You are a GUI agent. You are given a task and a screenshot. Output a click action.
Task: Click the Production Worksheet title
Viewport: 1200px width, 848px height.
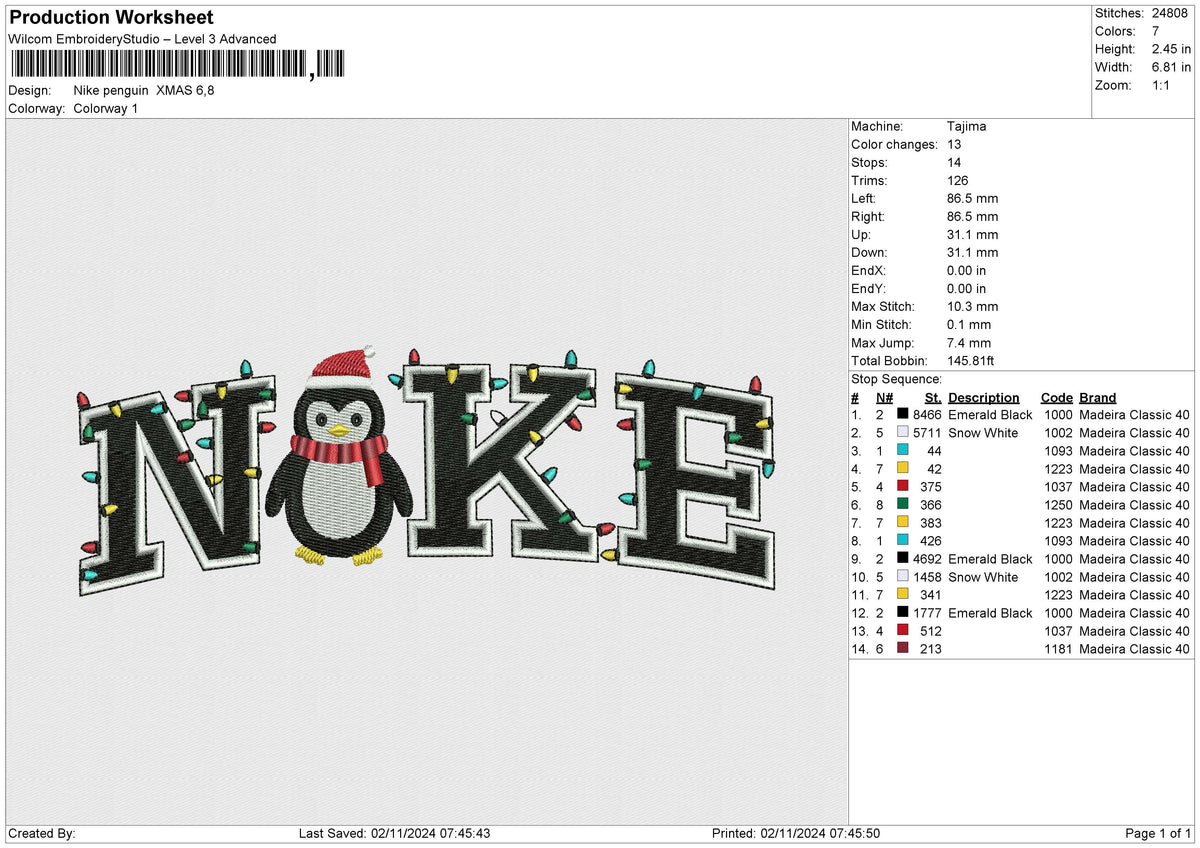coord(111,18)
